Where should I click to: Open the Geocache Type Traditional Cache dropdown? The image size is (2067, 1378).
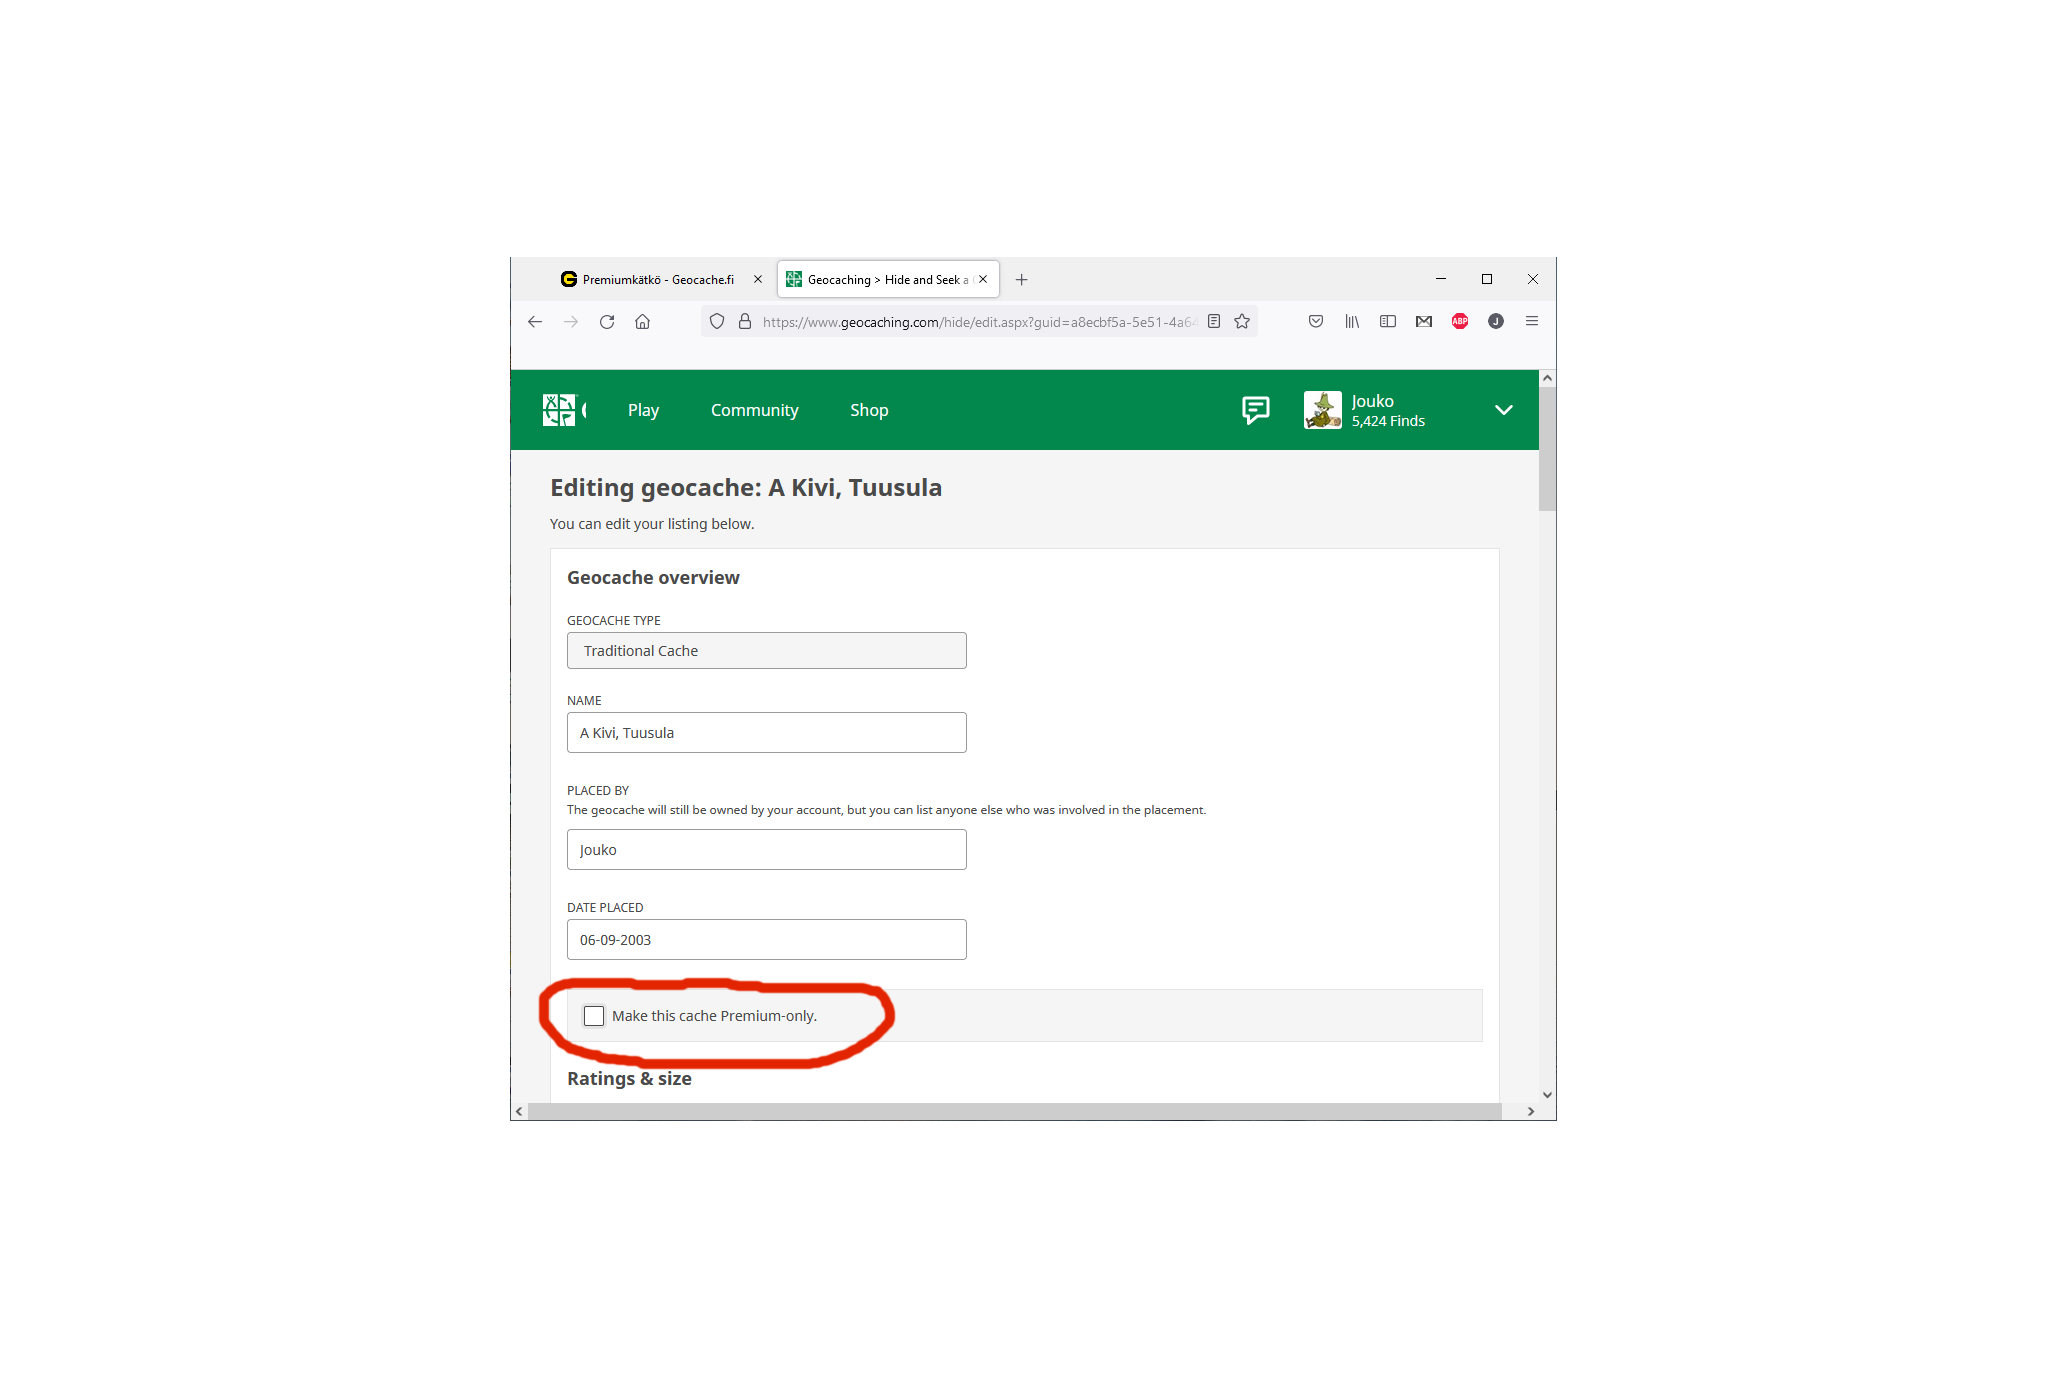pyautogui.click(x=766, y=651)
